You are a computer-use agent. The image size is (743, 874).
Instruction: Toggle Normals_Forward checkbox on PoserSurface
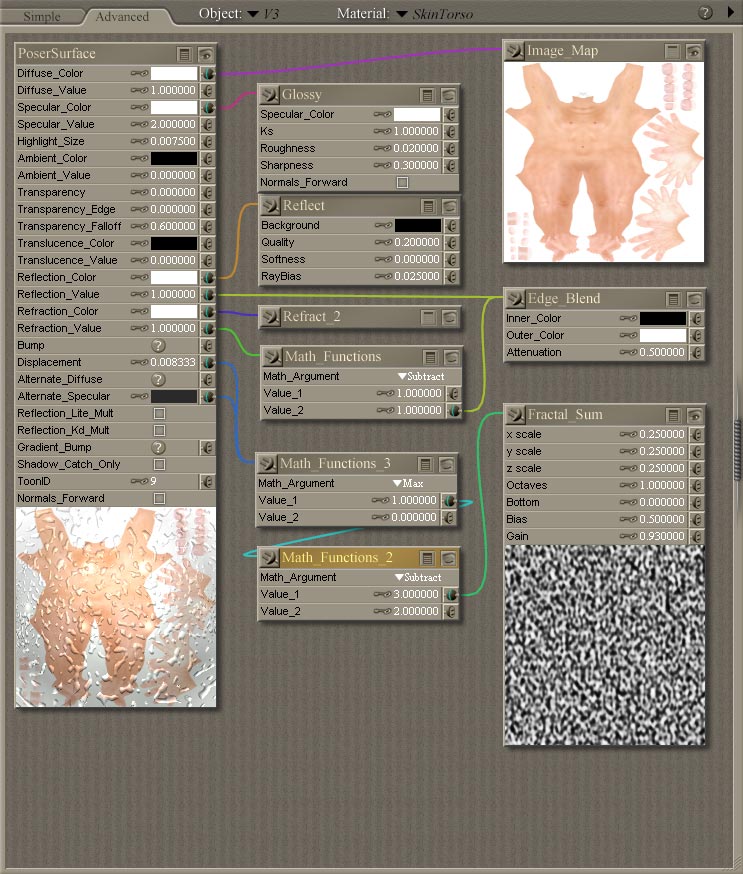(x=159, y=499)
